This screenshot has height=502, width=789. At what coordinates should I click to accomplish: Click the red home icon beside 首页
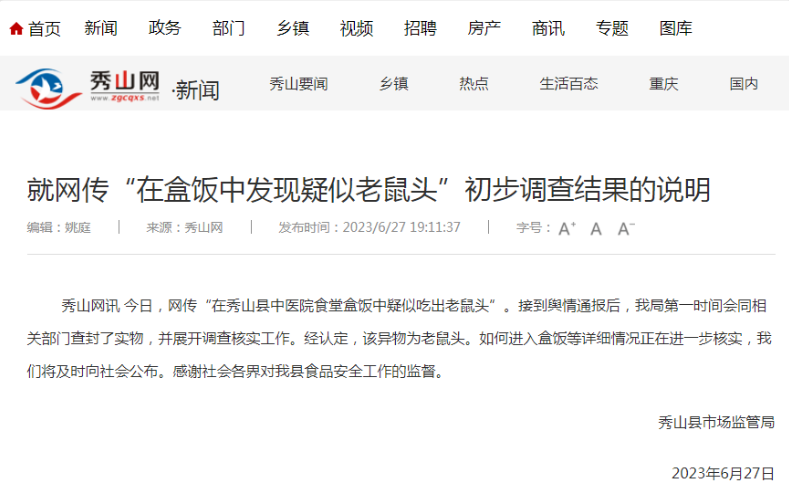tap(16, 29)
